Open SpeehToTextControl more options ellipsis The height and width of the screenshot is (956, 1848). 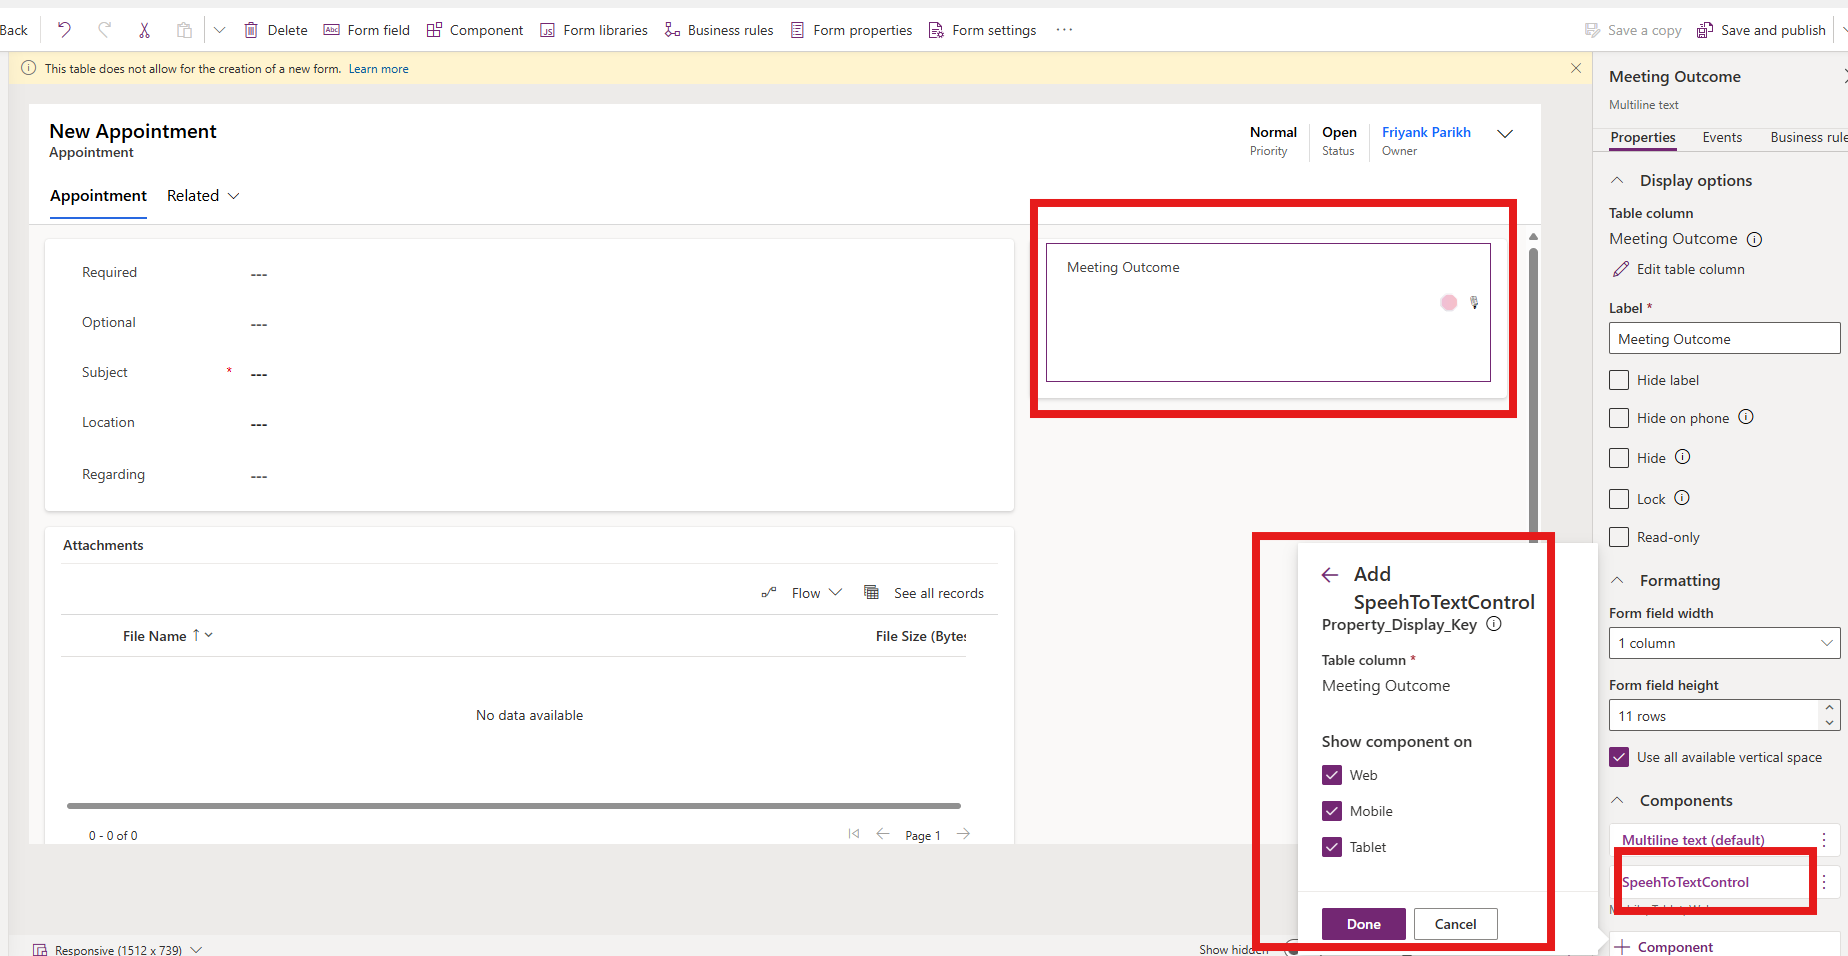coord(1824,881)
